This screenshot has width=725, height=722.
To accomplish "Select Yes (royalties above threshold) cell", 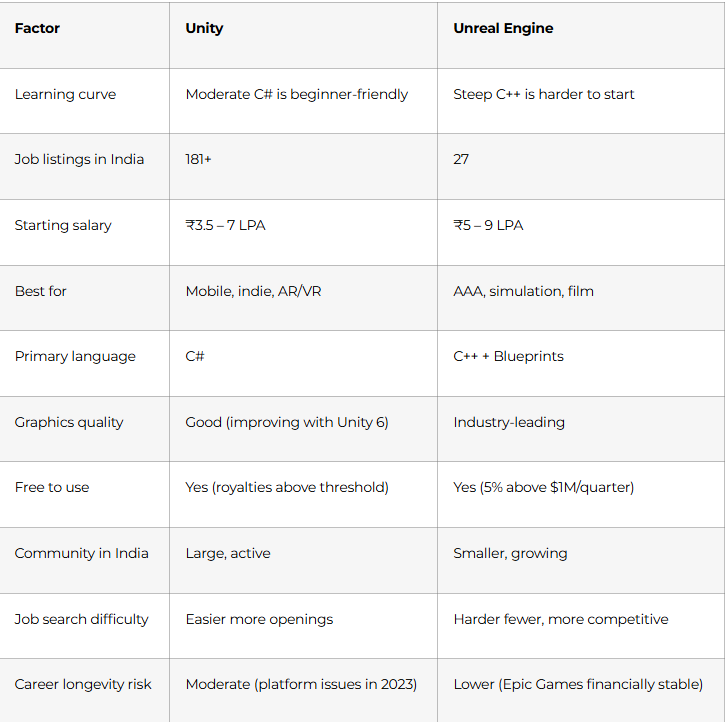I will pyautogui.click(x=287, y=488).
